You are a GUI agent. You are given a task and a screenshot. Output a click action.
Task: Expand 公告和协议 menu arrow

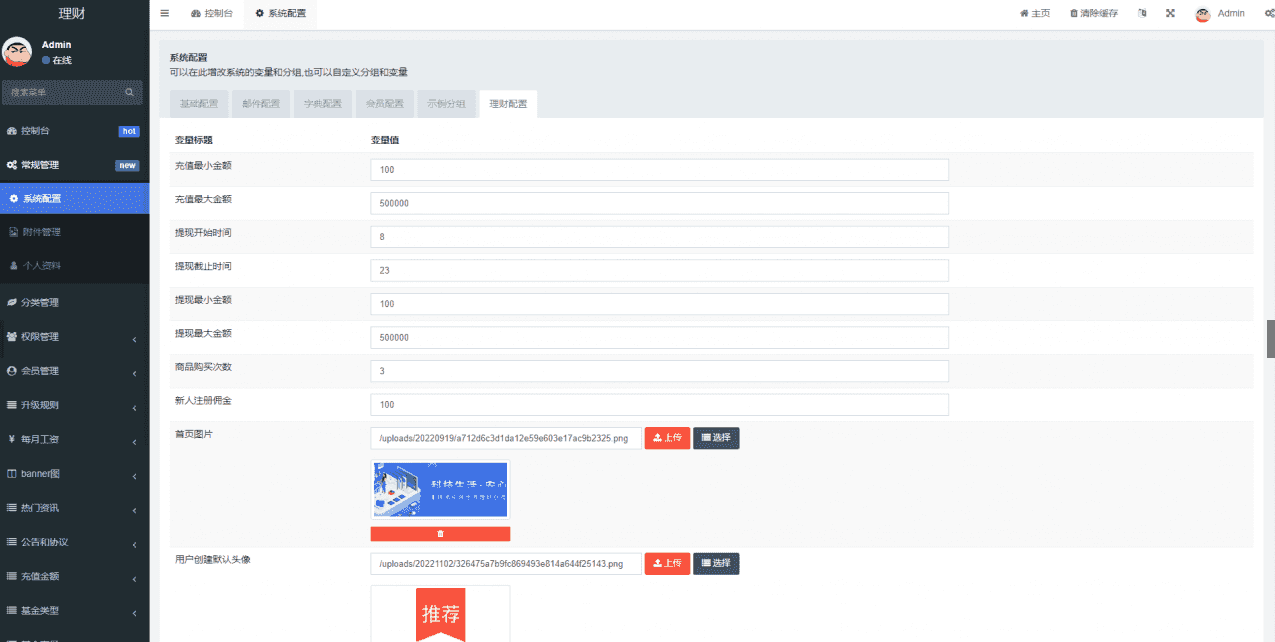click(134, 544)
